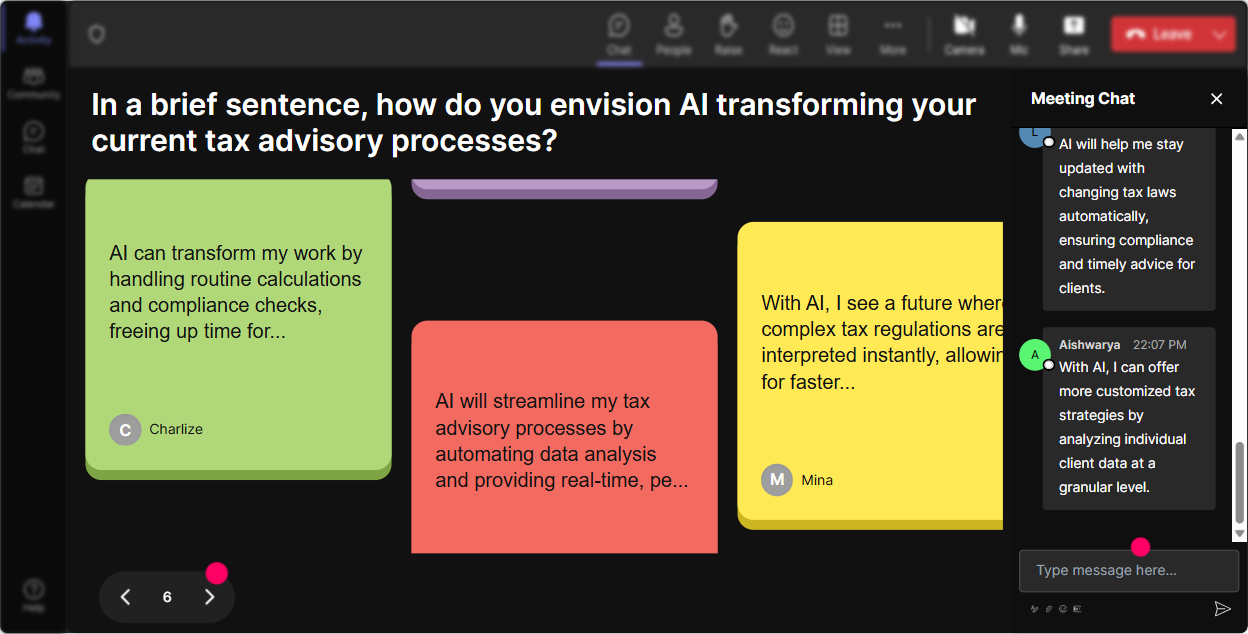Turn on the Camera
1248x634 pixels.
coord(964,33)
